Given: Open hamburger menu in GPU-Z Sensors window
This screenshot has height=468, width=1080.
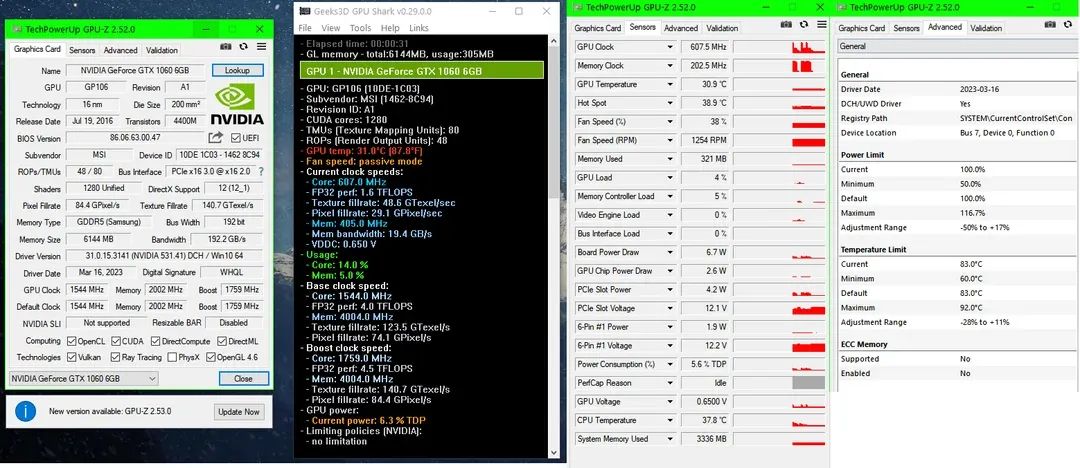Looking at the screenshot, I should 820,25.
